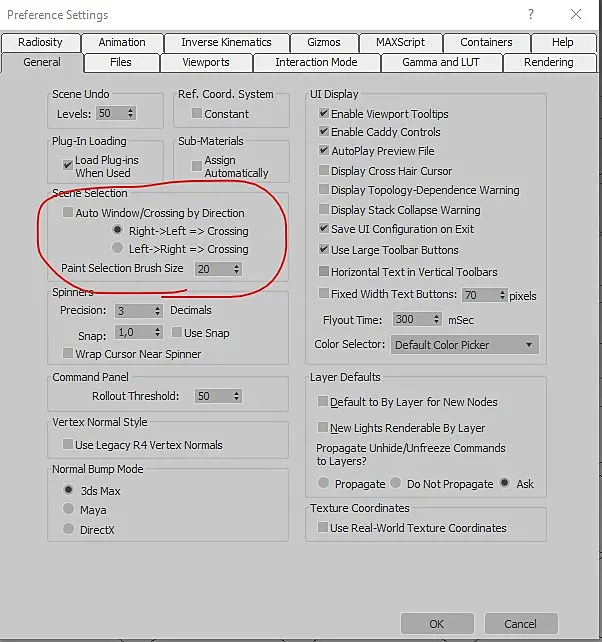Click Snap value spinner arrows
602x642 pixels.
coord(157,332)
